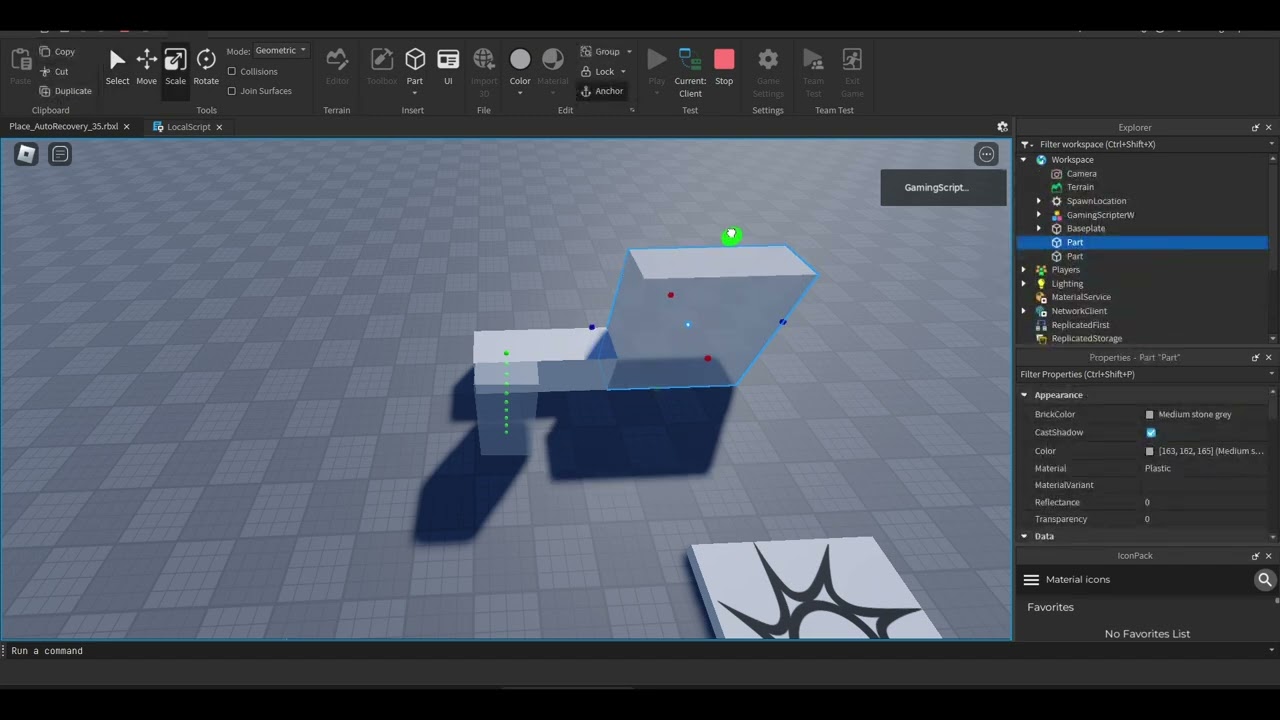The width and height of the screenshot is (1280, 720).
Task: Select Baseplate in the Explorer
Action: point(1085,229)
